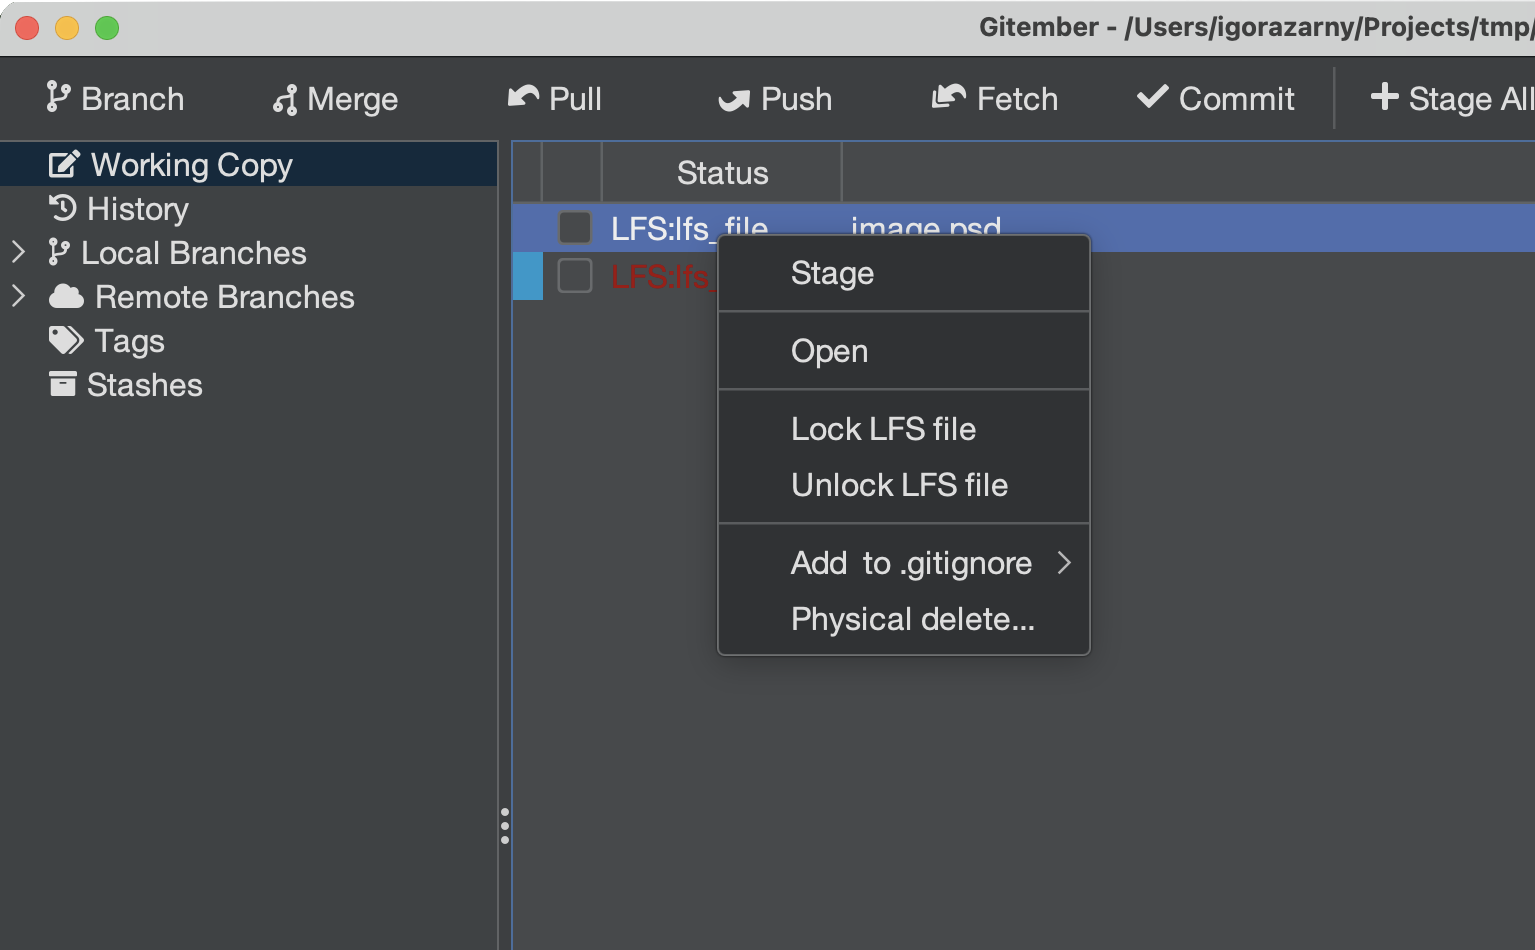Check the box for the image.psd row
The height and width of the screenshot is (950, 1535).
coord(575,227)
